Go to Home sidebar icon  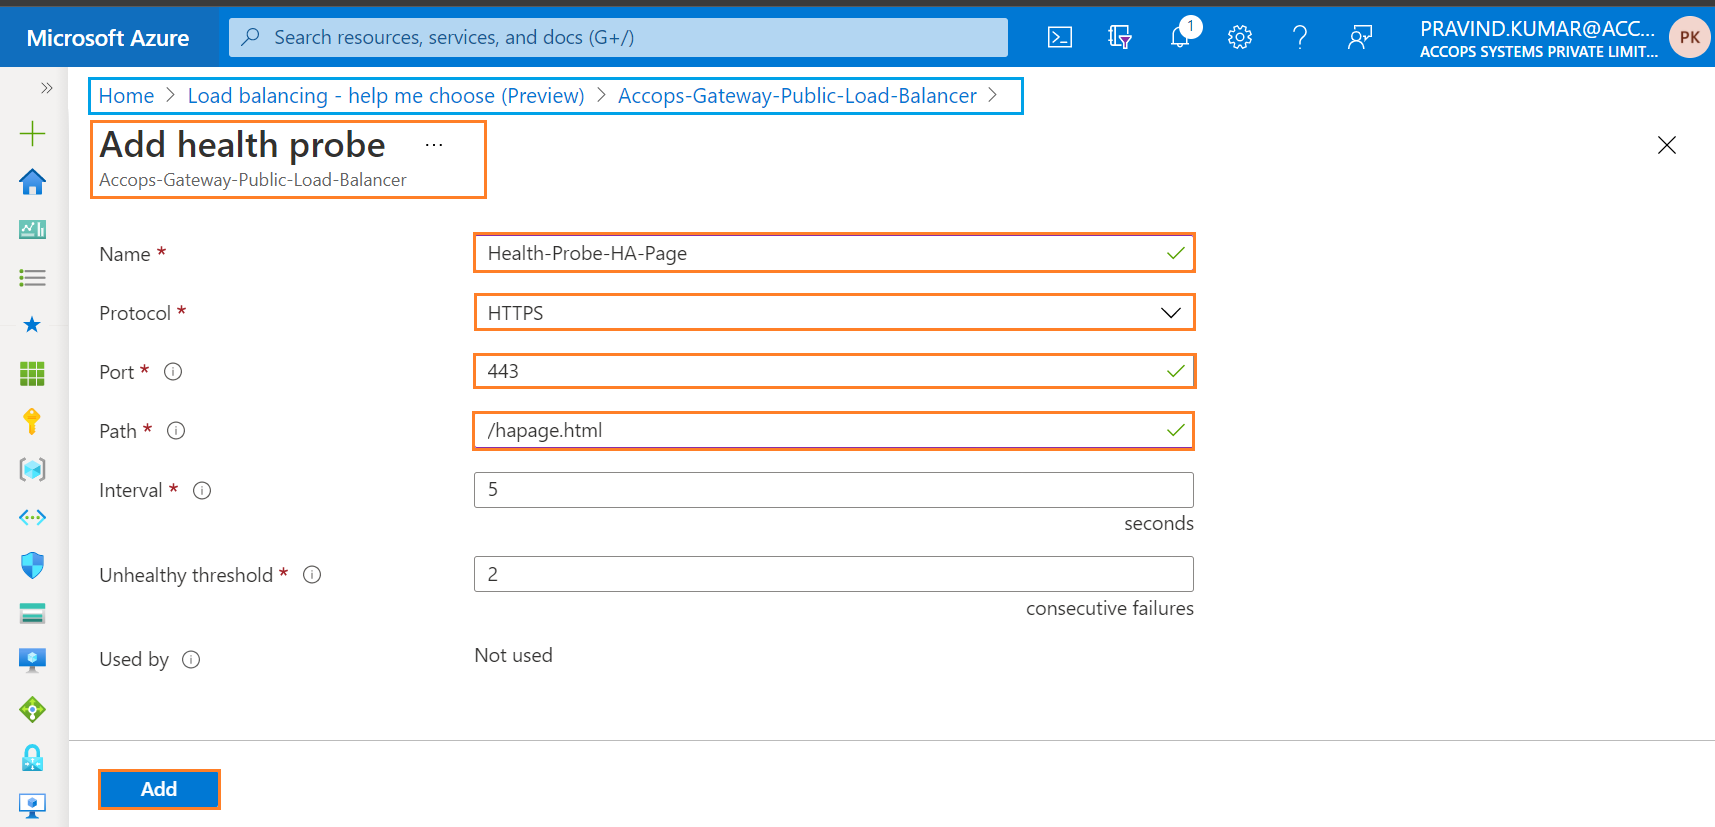[x=32, y=182]
